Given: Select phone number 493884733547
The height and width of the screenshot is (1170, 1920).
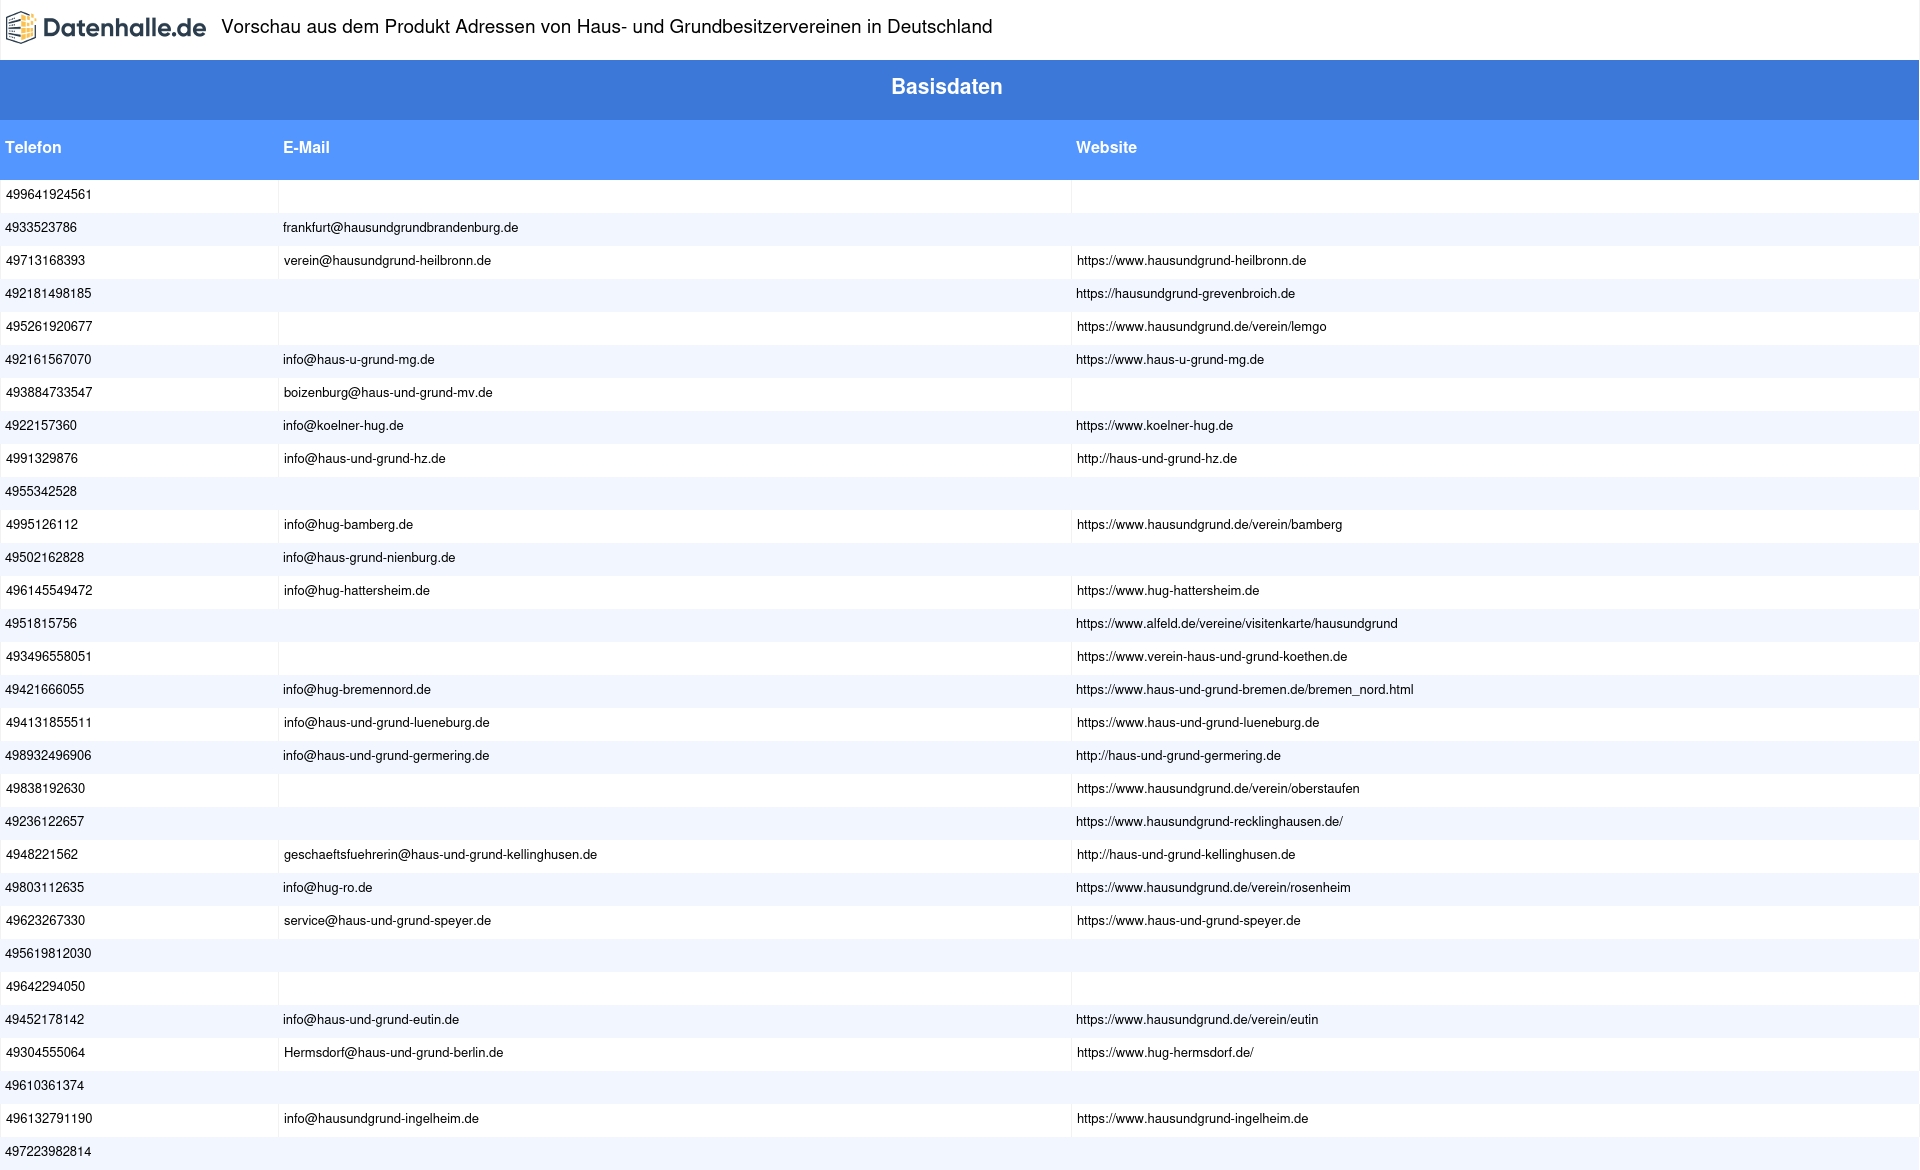Looking at the screenshot, I should click(49, 393).
